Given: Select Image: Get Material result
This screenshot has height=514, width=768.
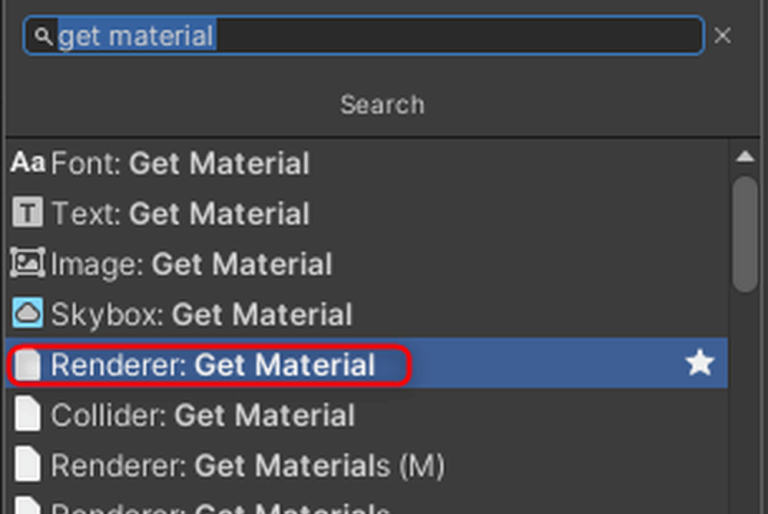Looking at the screenshot, I should click(x=191, y=264).
